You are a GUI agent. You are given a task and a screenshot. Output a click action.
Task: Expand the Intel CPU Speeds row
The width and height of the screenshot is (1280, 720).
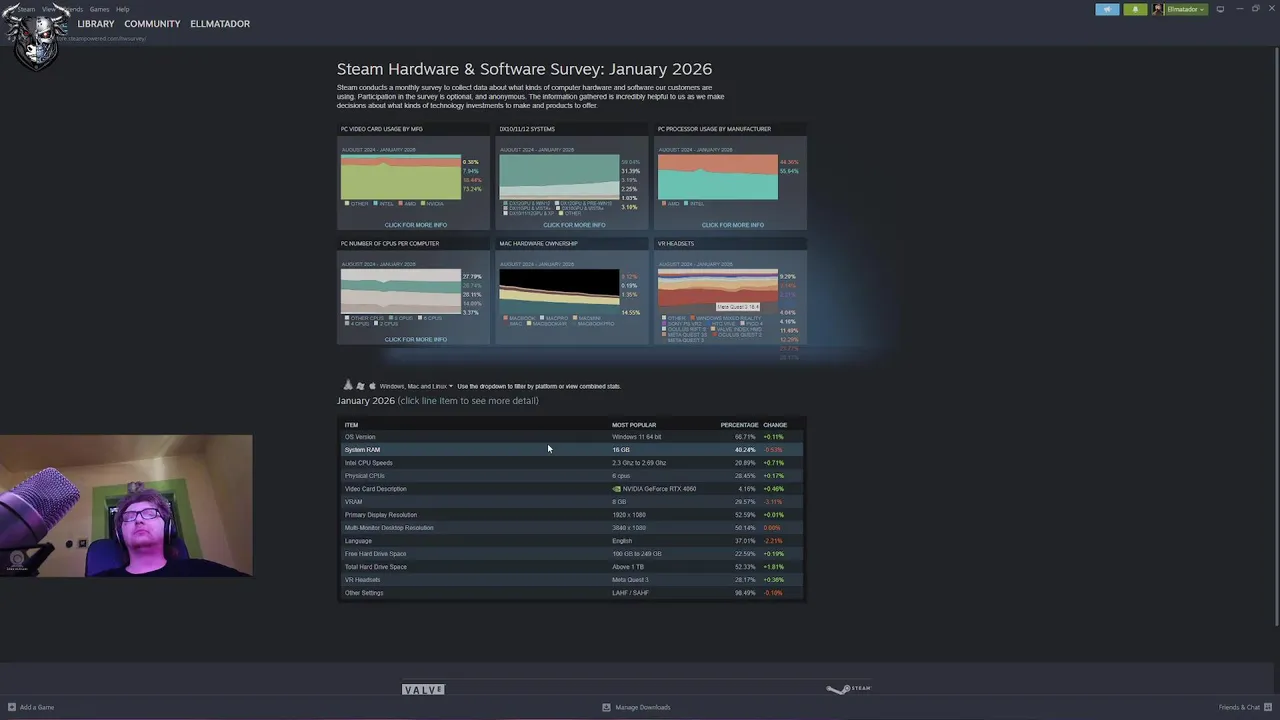tap(571, 463)
